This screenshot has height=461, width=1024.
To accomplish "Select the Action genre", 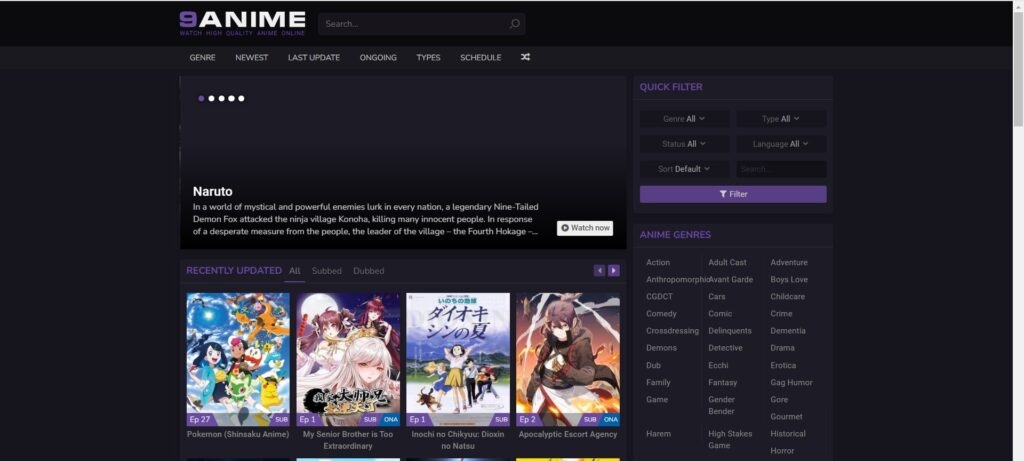I will (658, 262).
